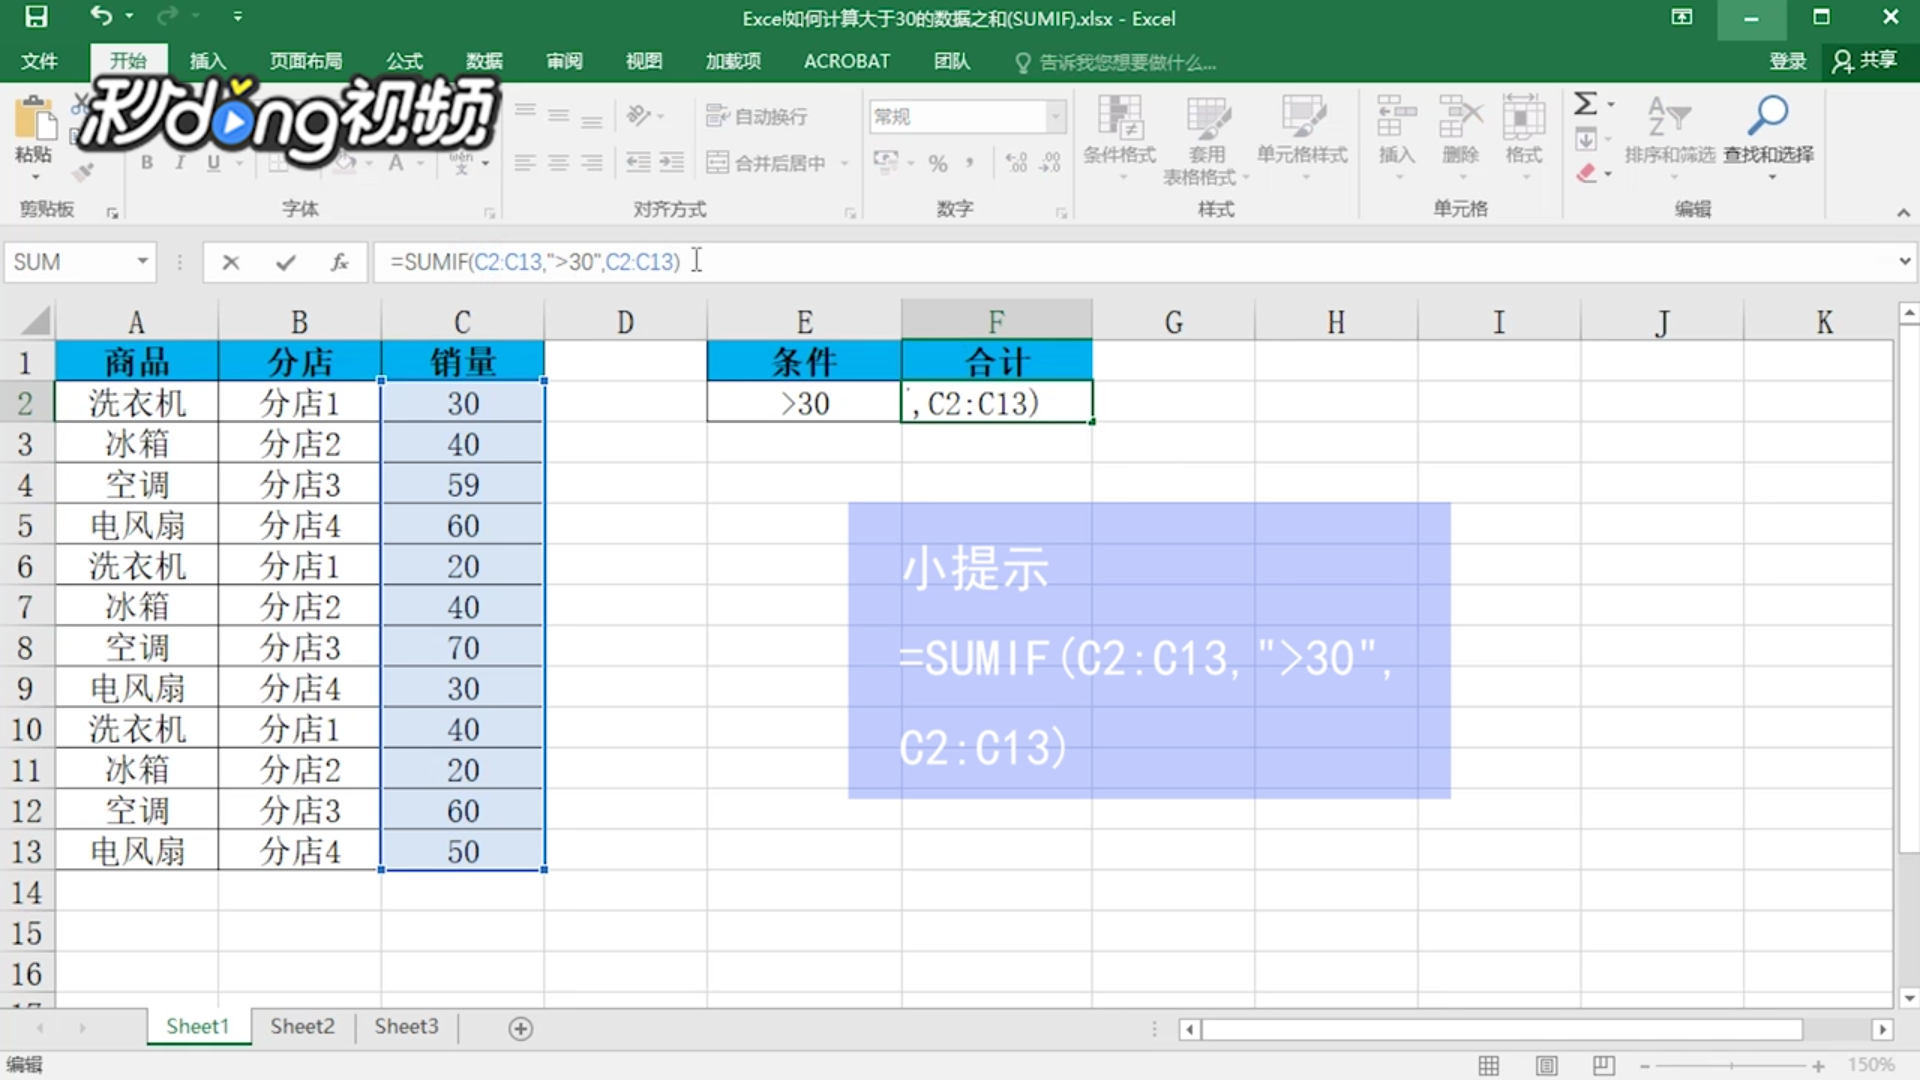Open the 页面布局 Page Layout tab
Viewport: 1920px width, 1080px height.
pyautogui.click(x=306, y=61)
